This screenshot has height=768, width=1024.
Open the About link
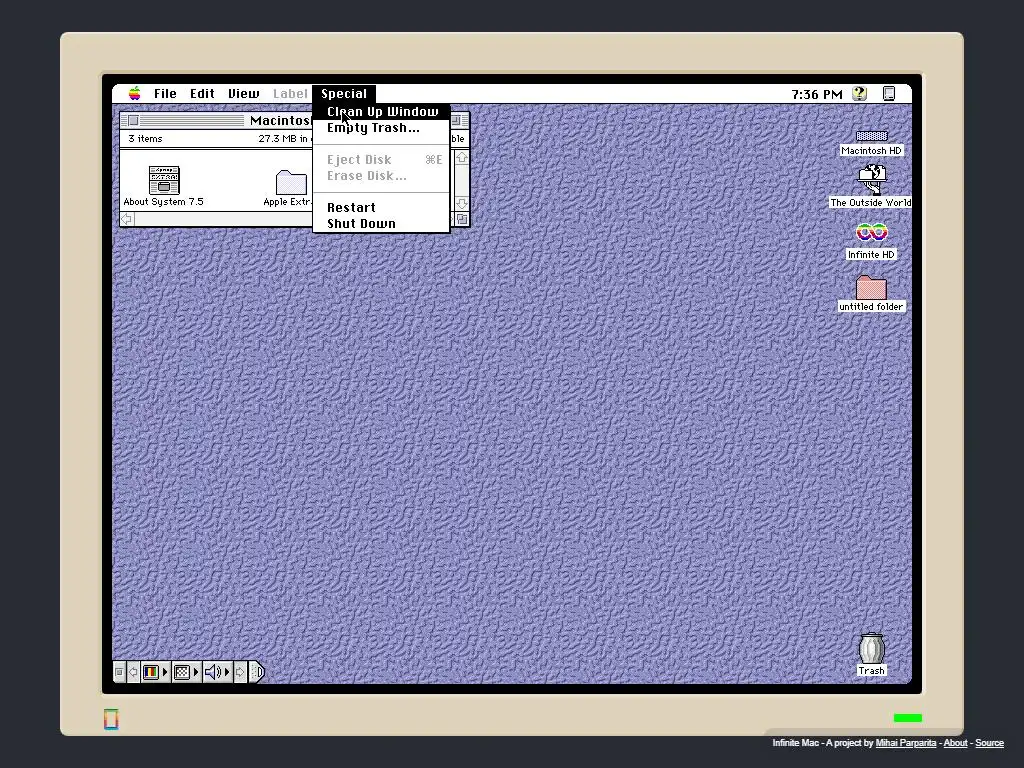(955, 743)
